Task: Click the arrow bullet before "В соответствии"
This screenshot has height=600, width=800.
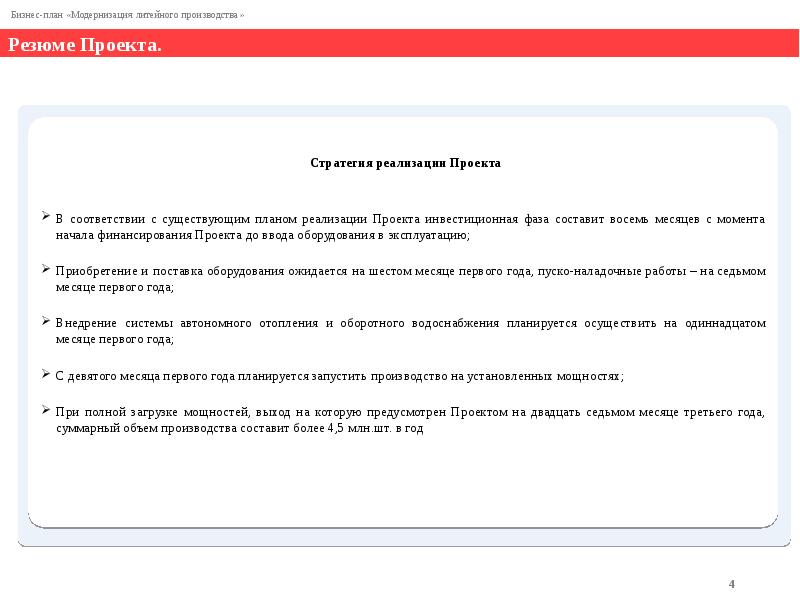Action: pyautogui.click(x=46, y=216)
